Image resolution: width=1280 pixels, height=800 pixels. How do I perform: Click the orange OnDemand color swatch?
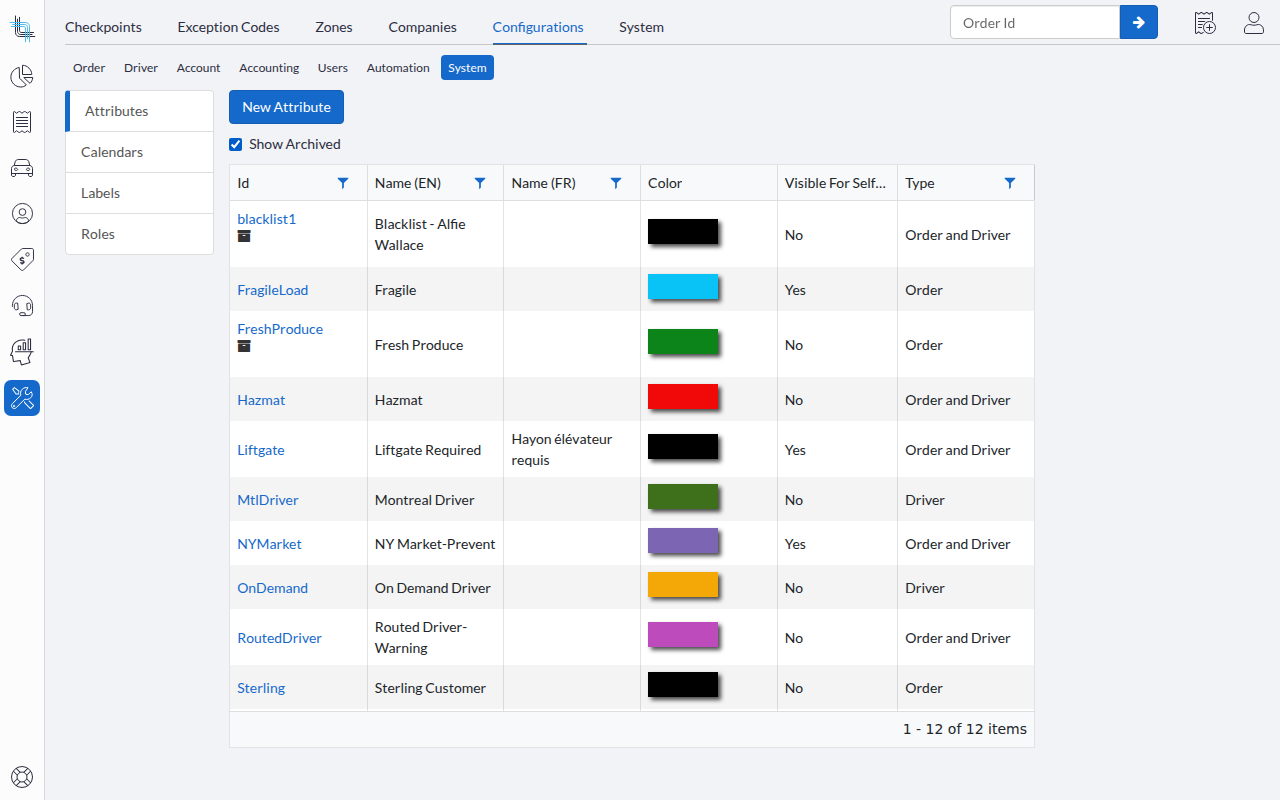coord(683,585)
